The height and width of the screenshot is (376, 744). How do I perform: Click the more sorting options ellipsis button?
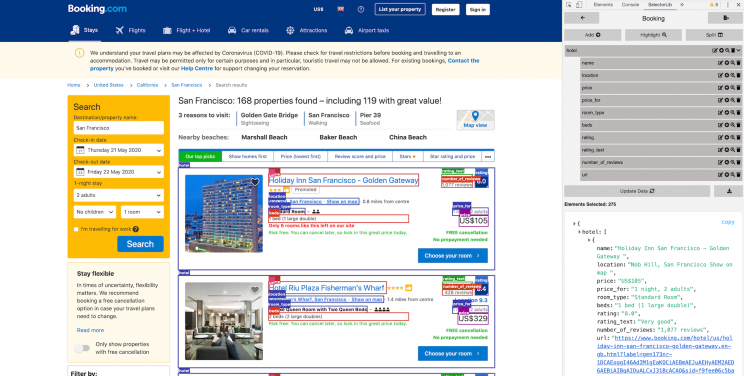click(x=488, y=156)
